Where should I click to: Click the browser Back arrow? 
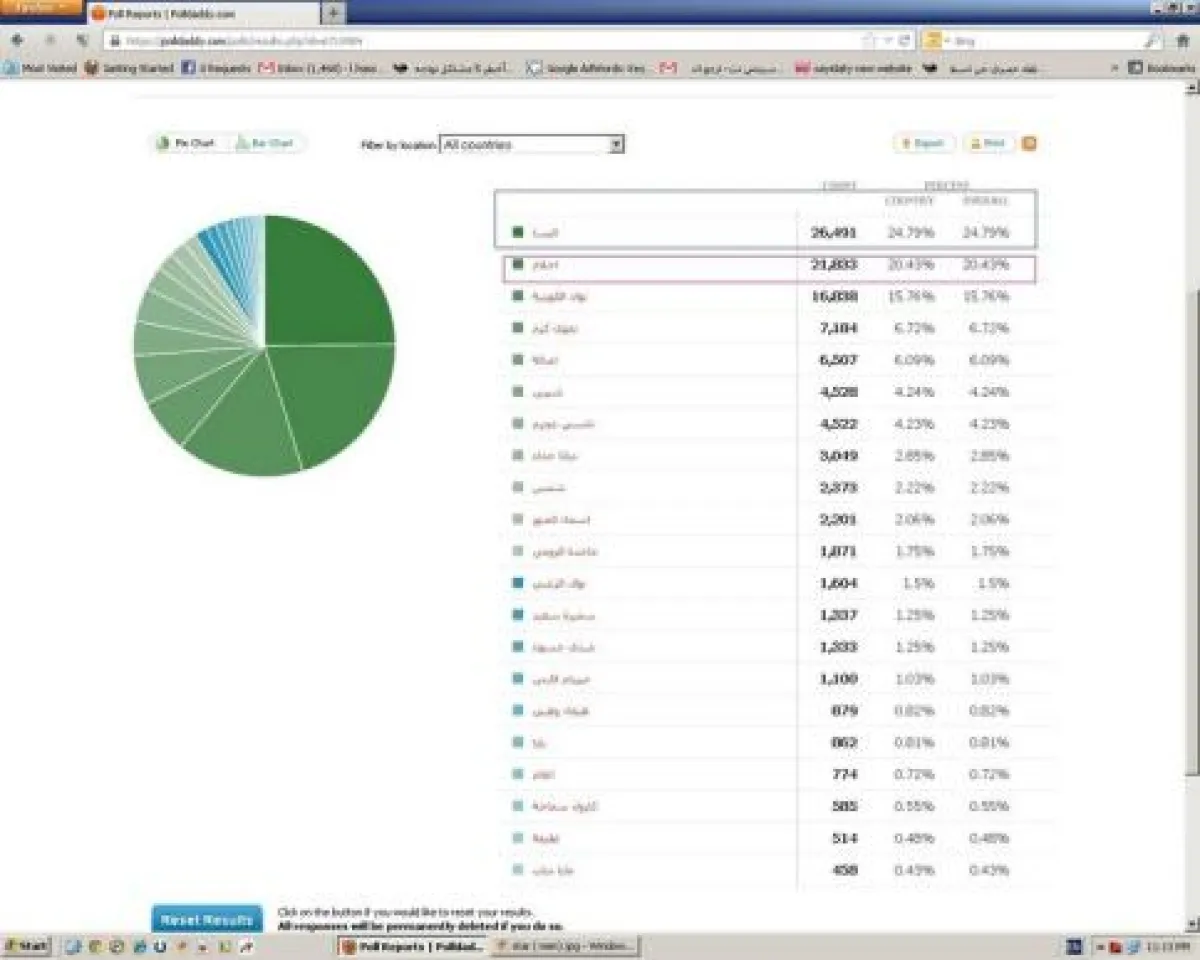click(x=17, y=41)
